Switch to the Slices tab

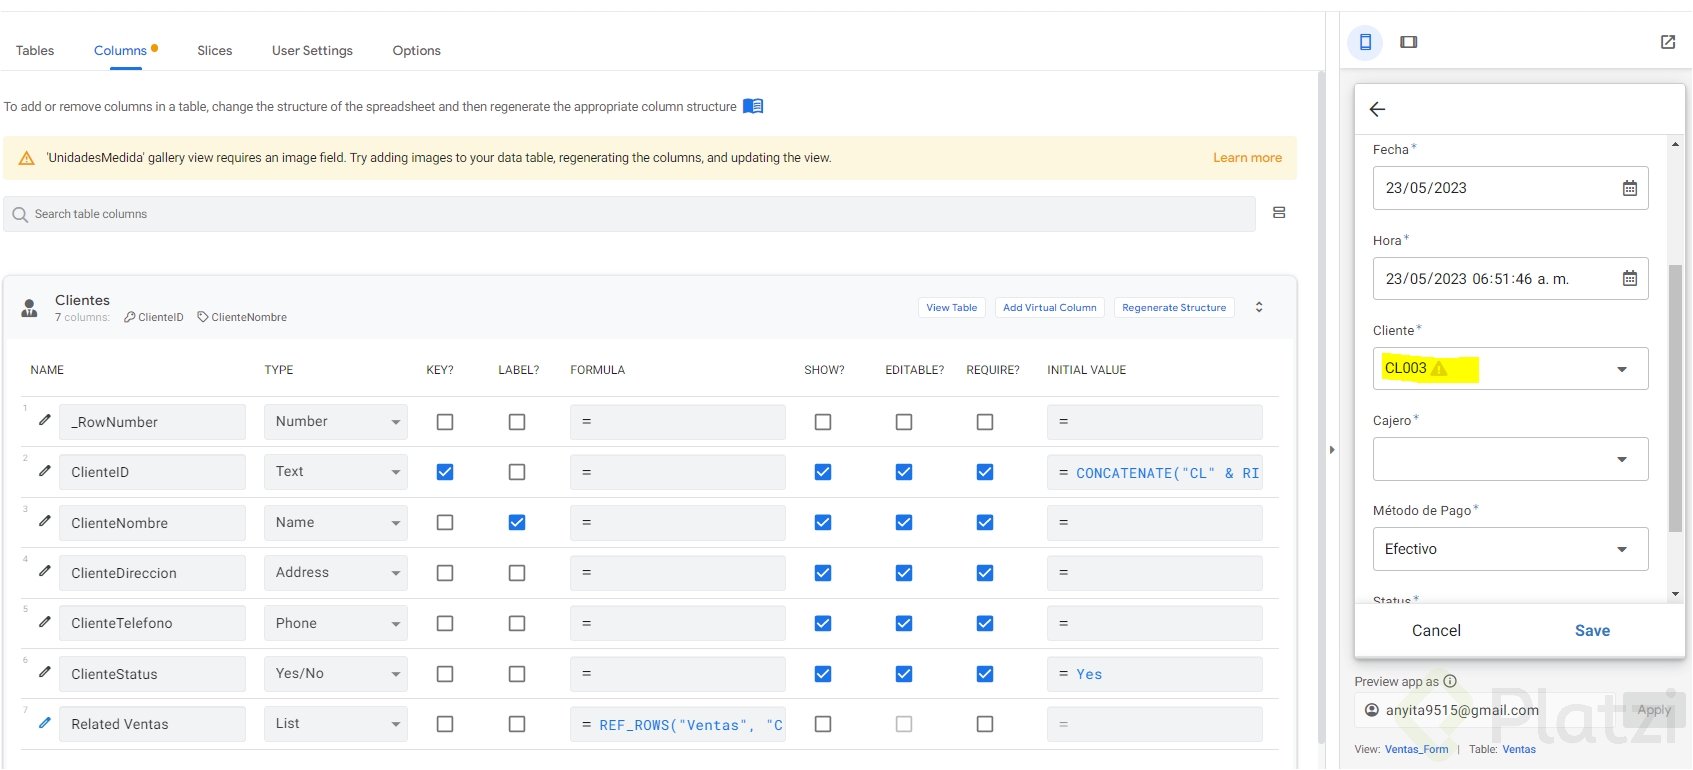point(214,50)
